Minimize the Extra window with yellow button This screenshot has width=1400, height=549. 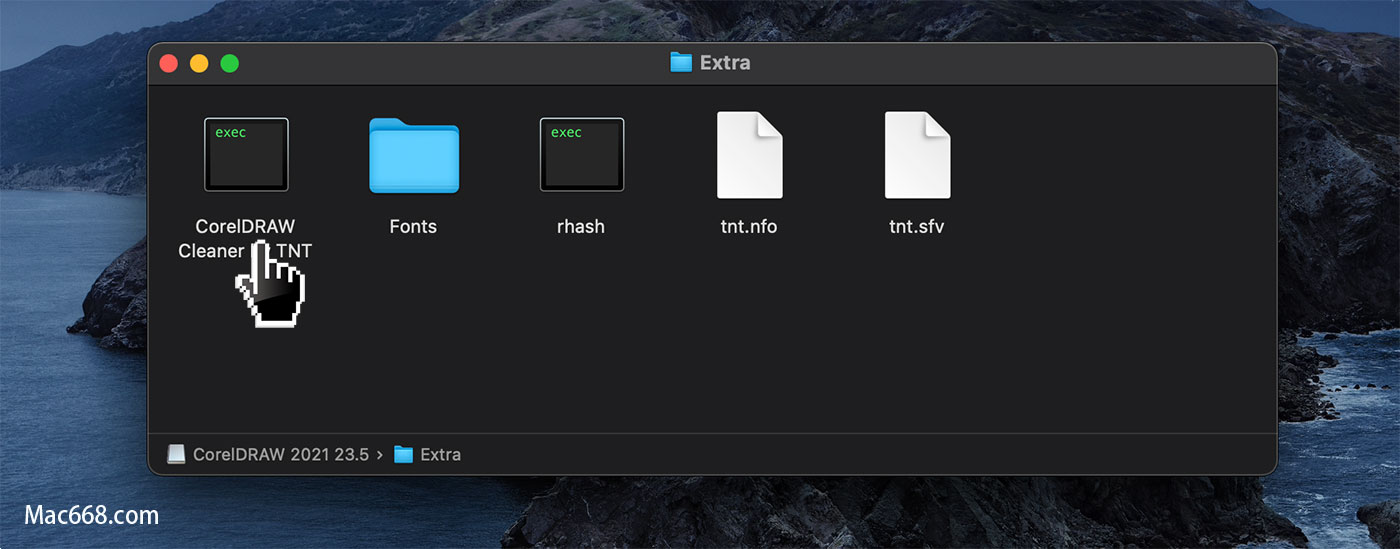click(199, 63)
